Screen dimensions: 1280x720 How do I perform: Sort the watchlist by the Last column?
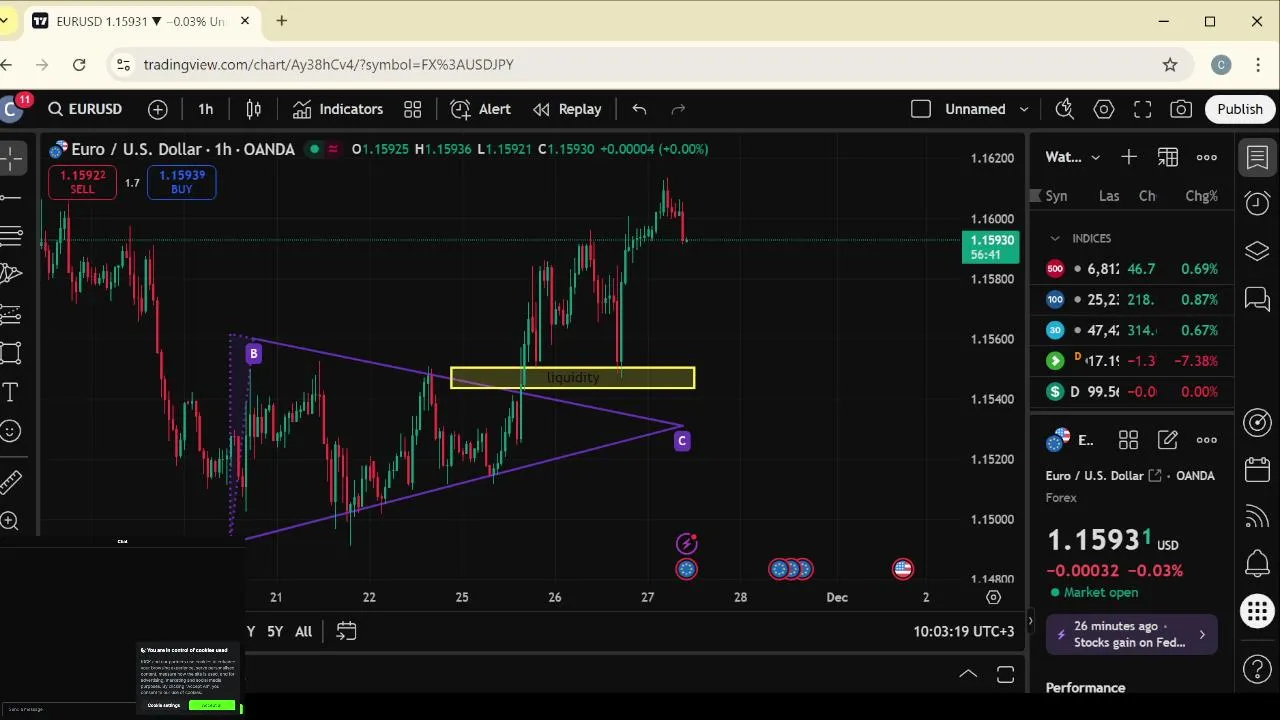pos(1109,196)
